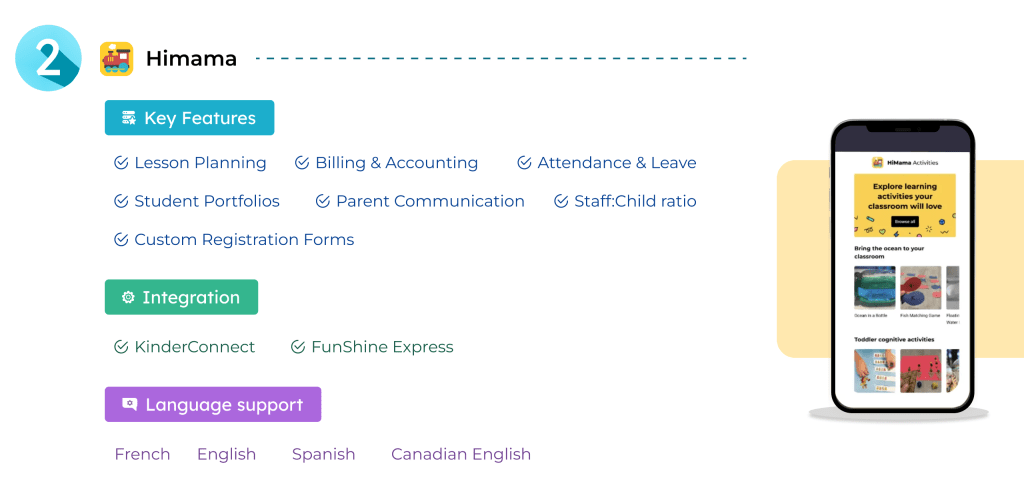Select the Key Features label
Screen dimensions: 1024x498
[200, 118]
